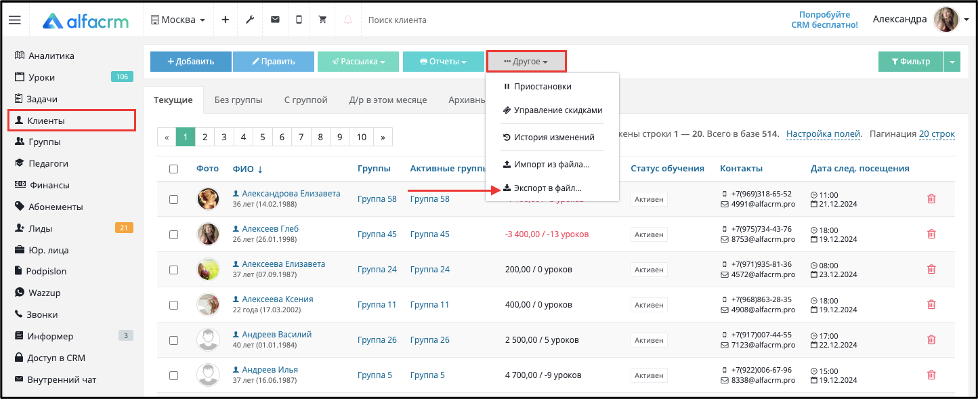Image resolution: width=979 pixels, height=400 pixels.
Task: Select Управление скидками in the menu
Action: click(552, 110)
